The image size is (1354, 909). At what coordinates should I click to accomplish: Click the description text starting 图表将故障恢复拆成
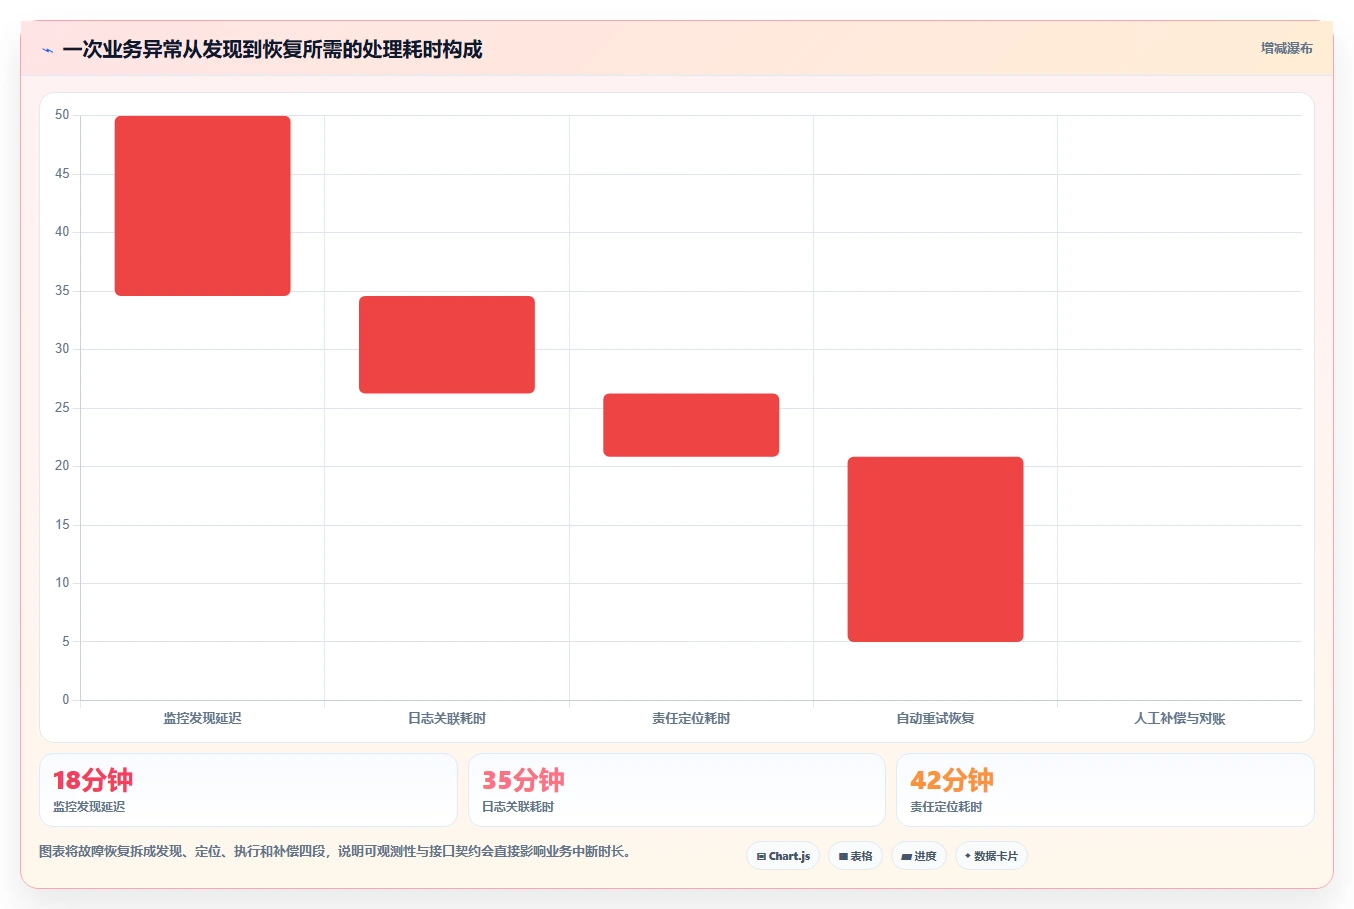click(335, 852)
